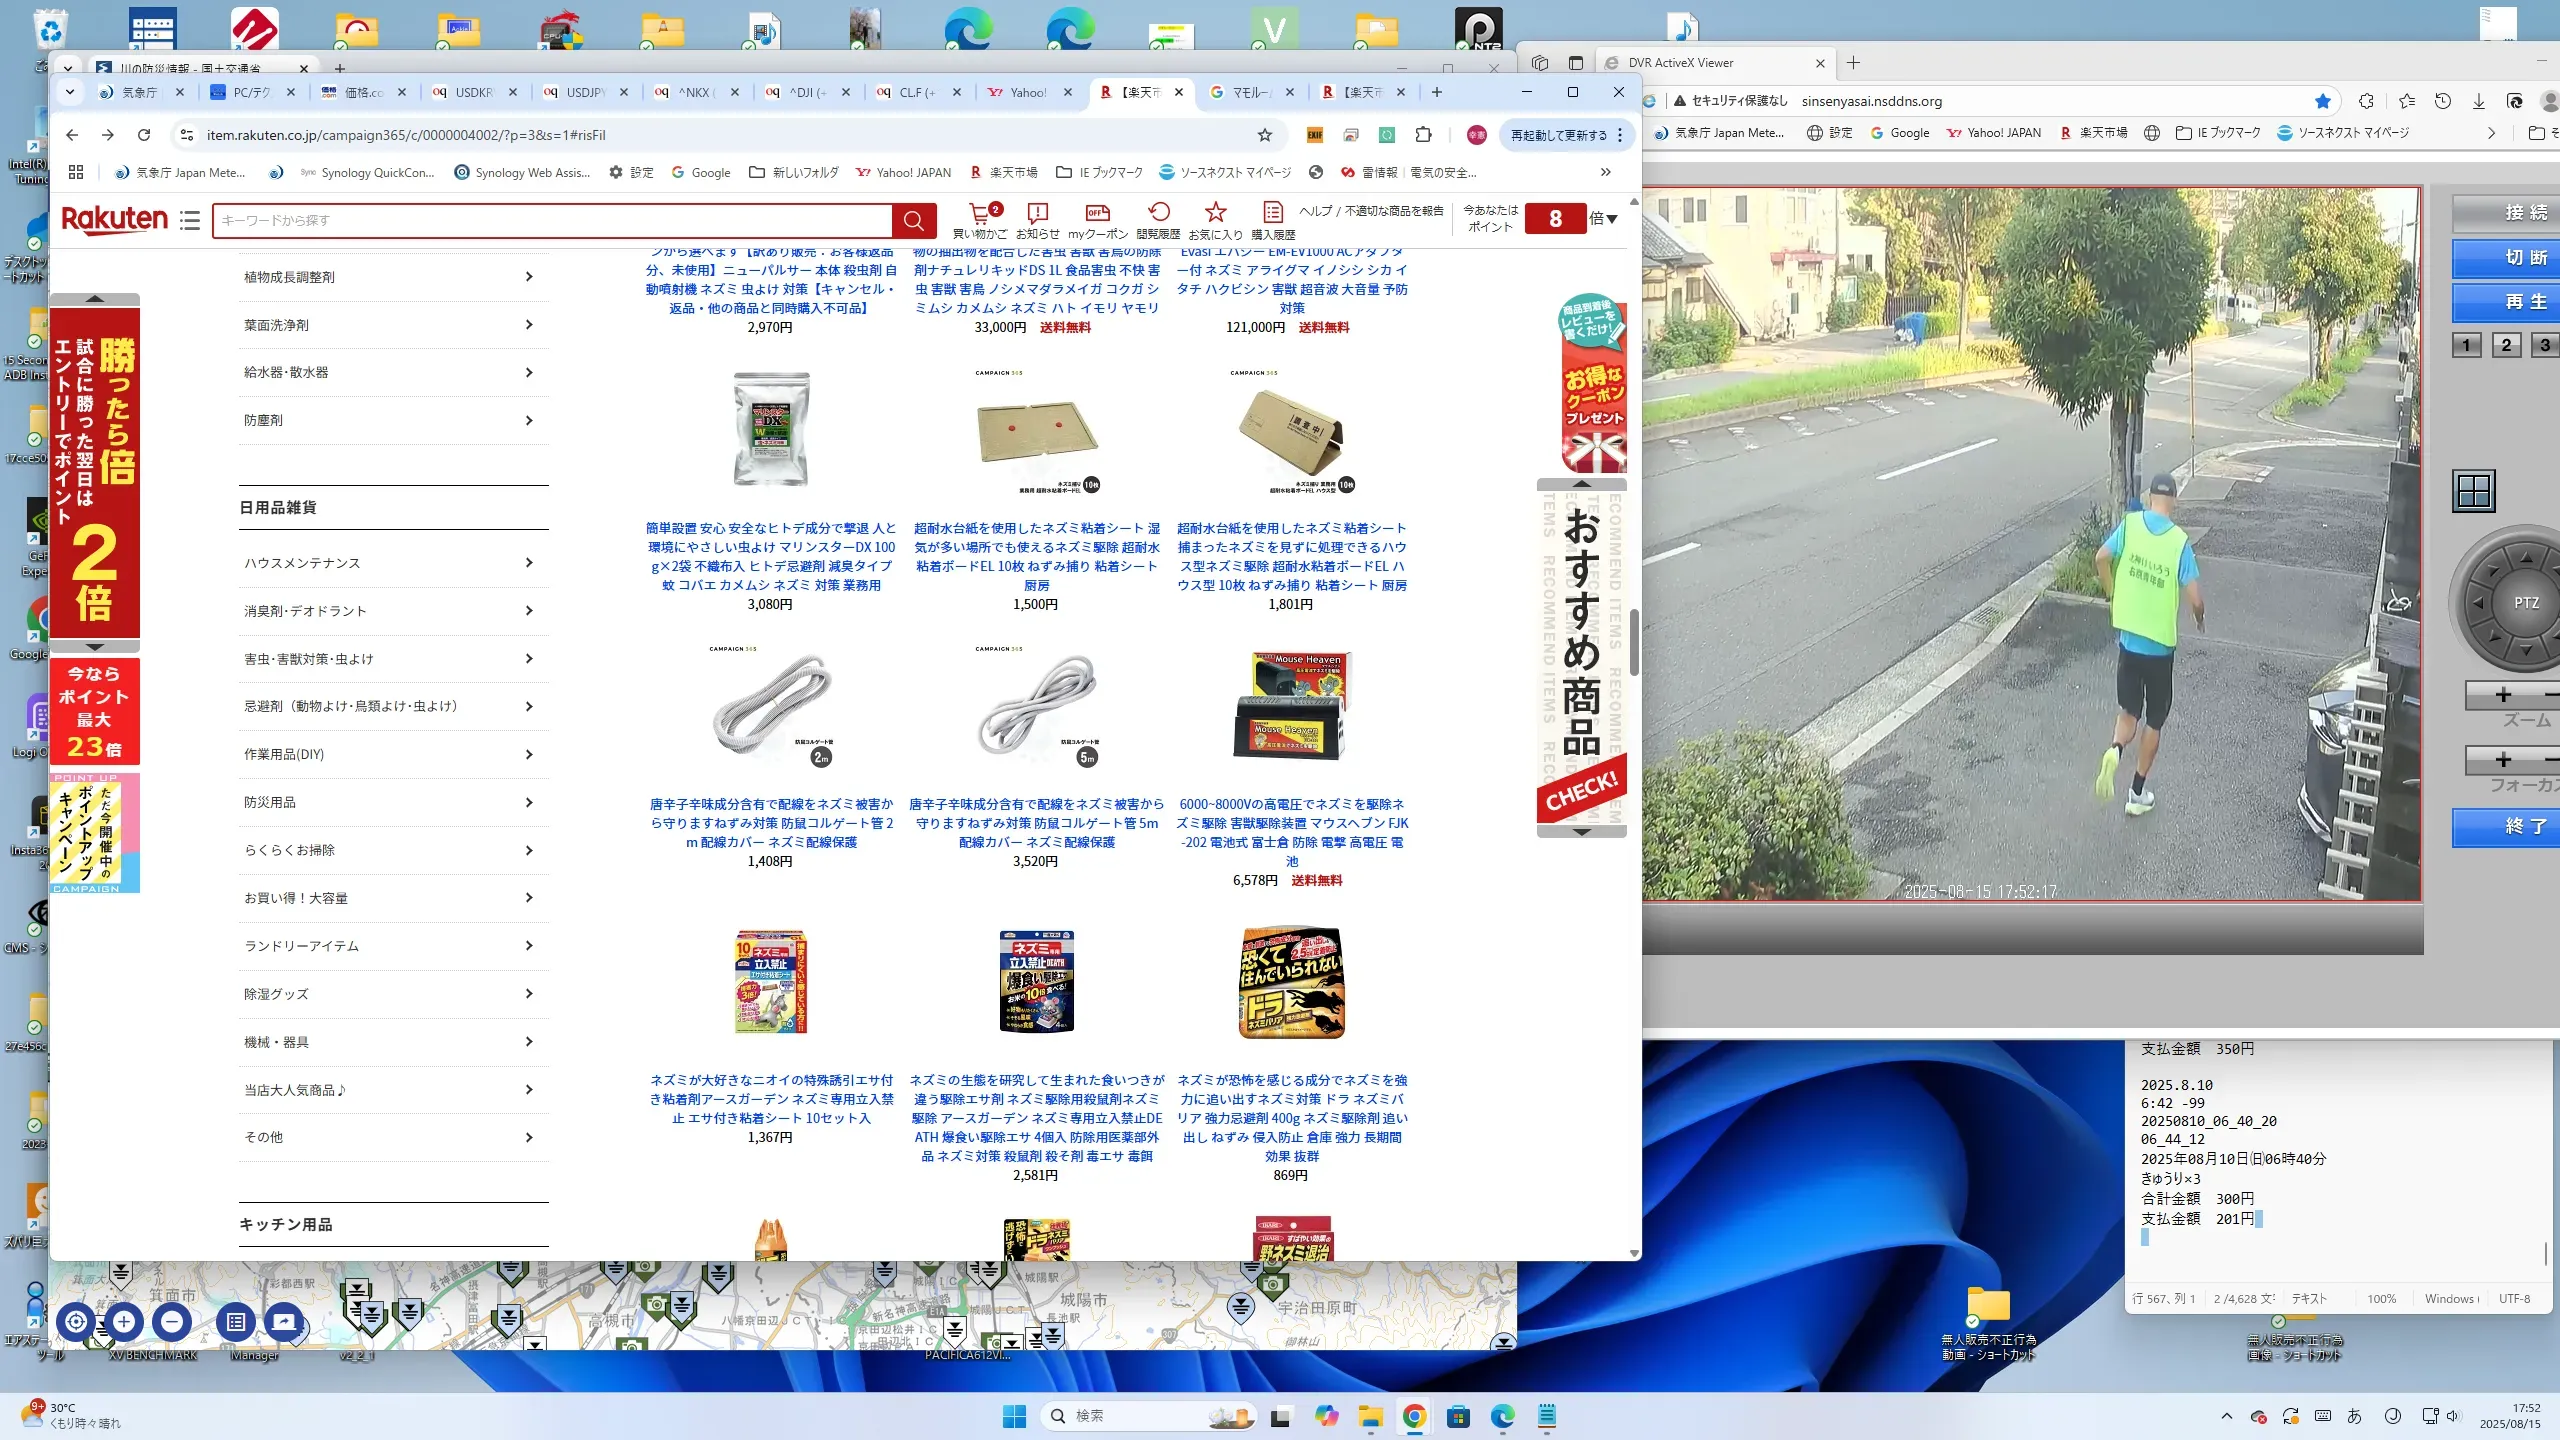
Task: Switch to the Yahoo! browser tab
Action: pos(1027,92)
